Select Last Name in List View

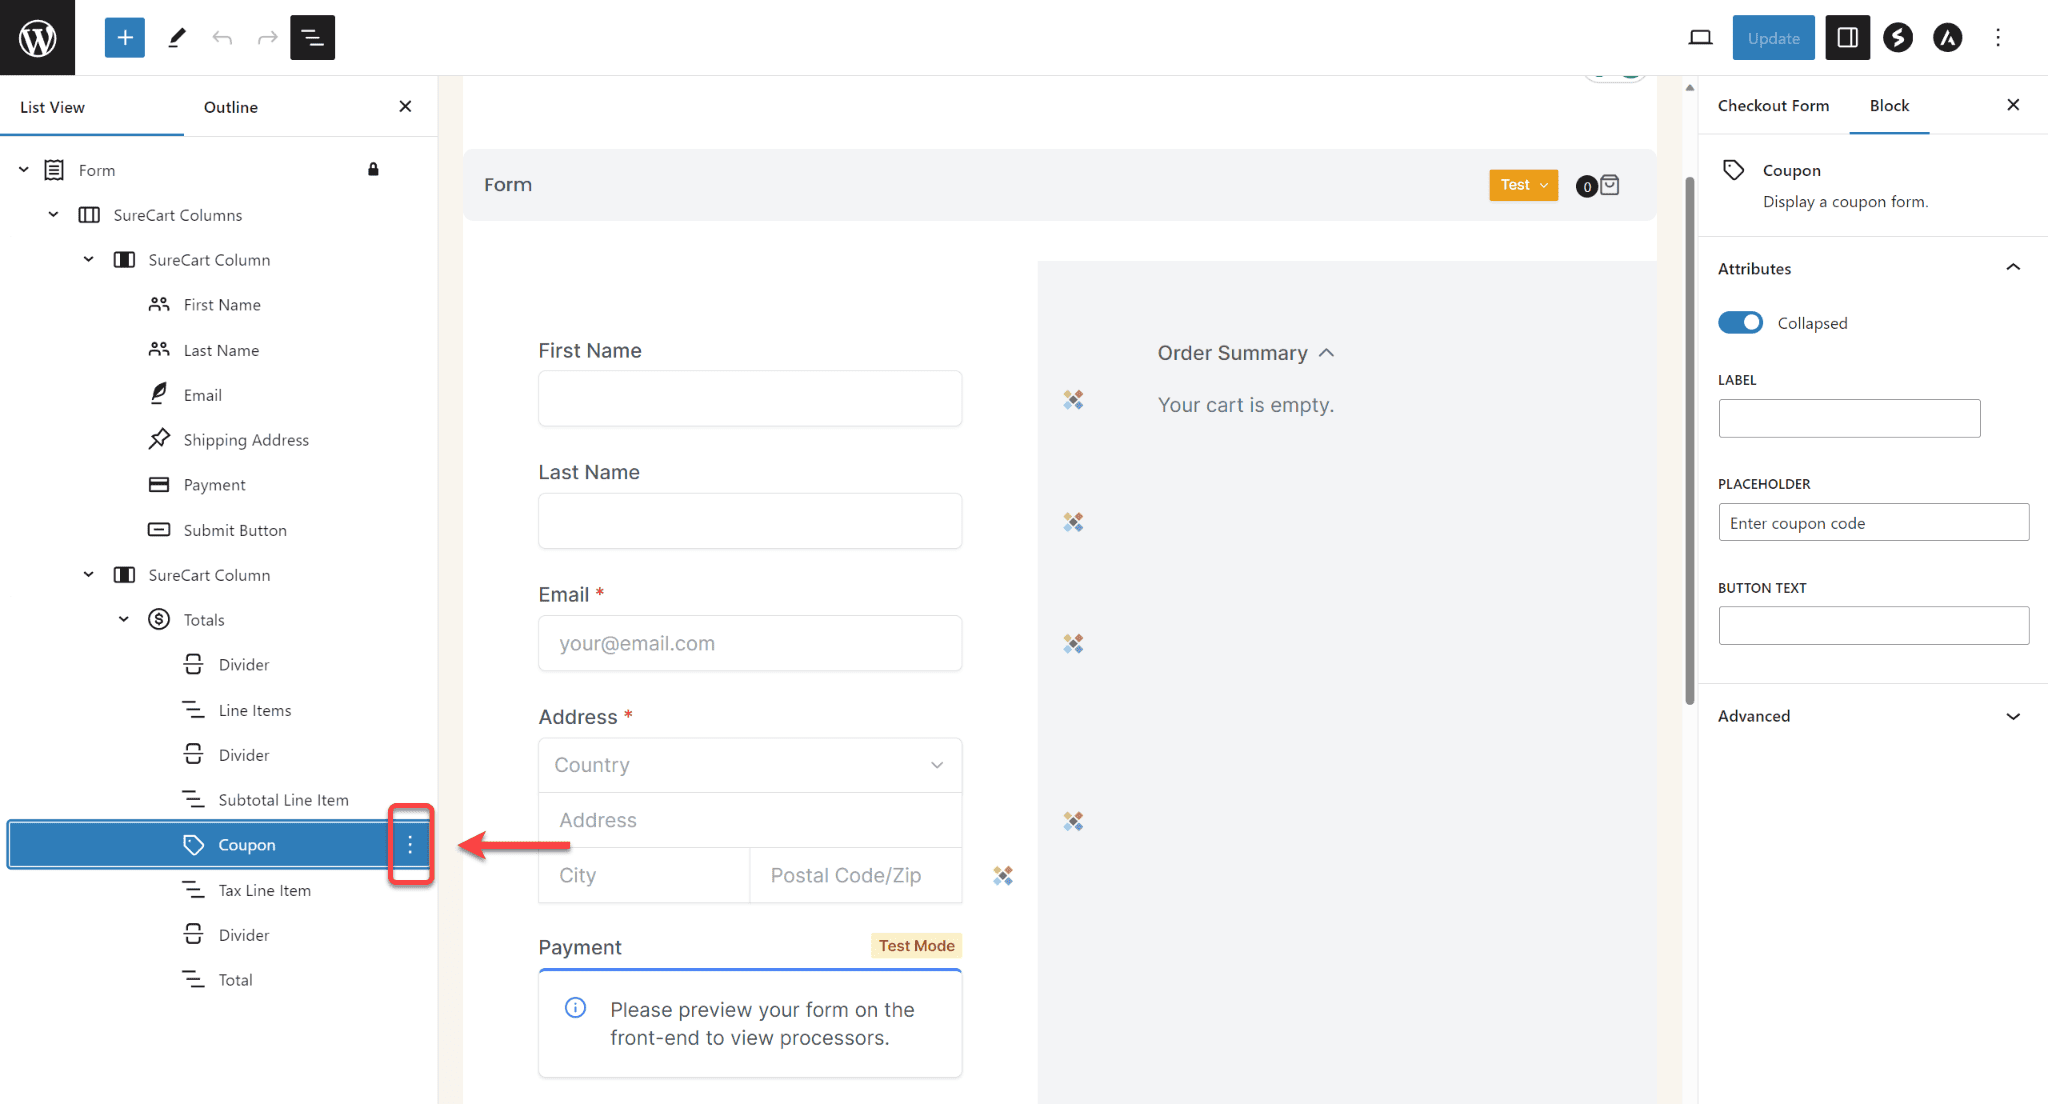tap(221, 350)
